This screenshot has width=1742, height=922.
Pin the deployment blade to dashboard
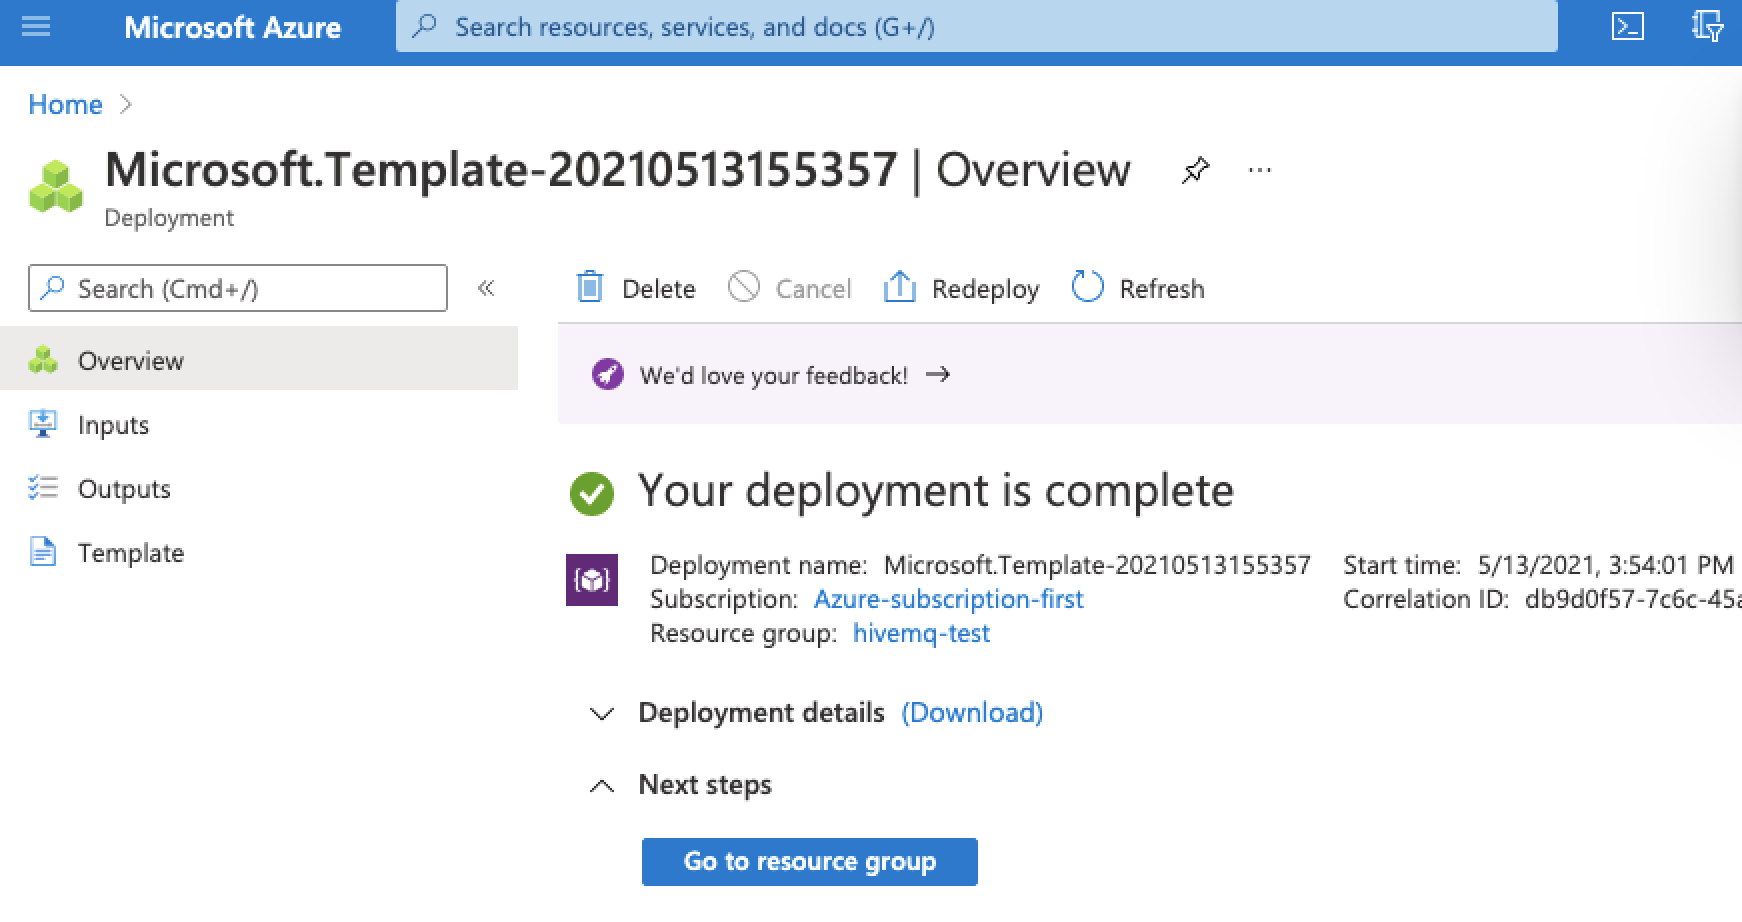click(1195, 170)
